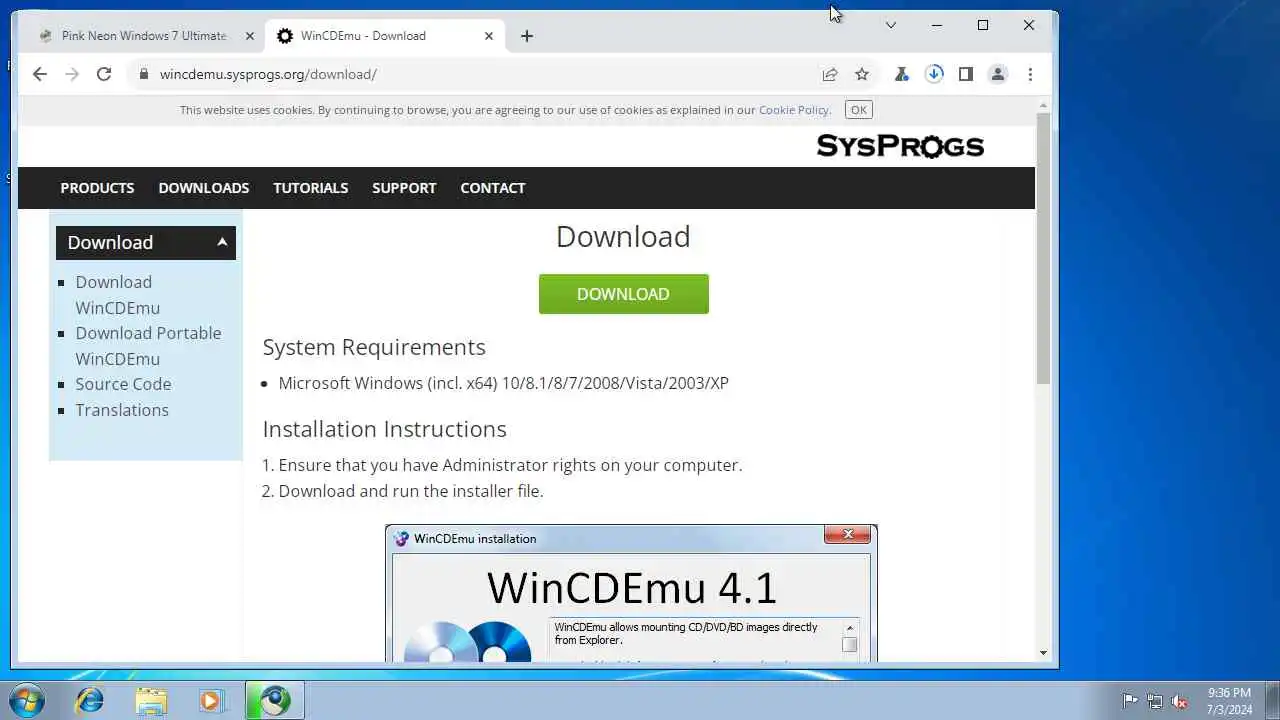Bookmark this page with the star icon
This screenshot has width=1280, height=720.
[x=862, y=74]
